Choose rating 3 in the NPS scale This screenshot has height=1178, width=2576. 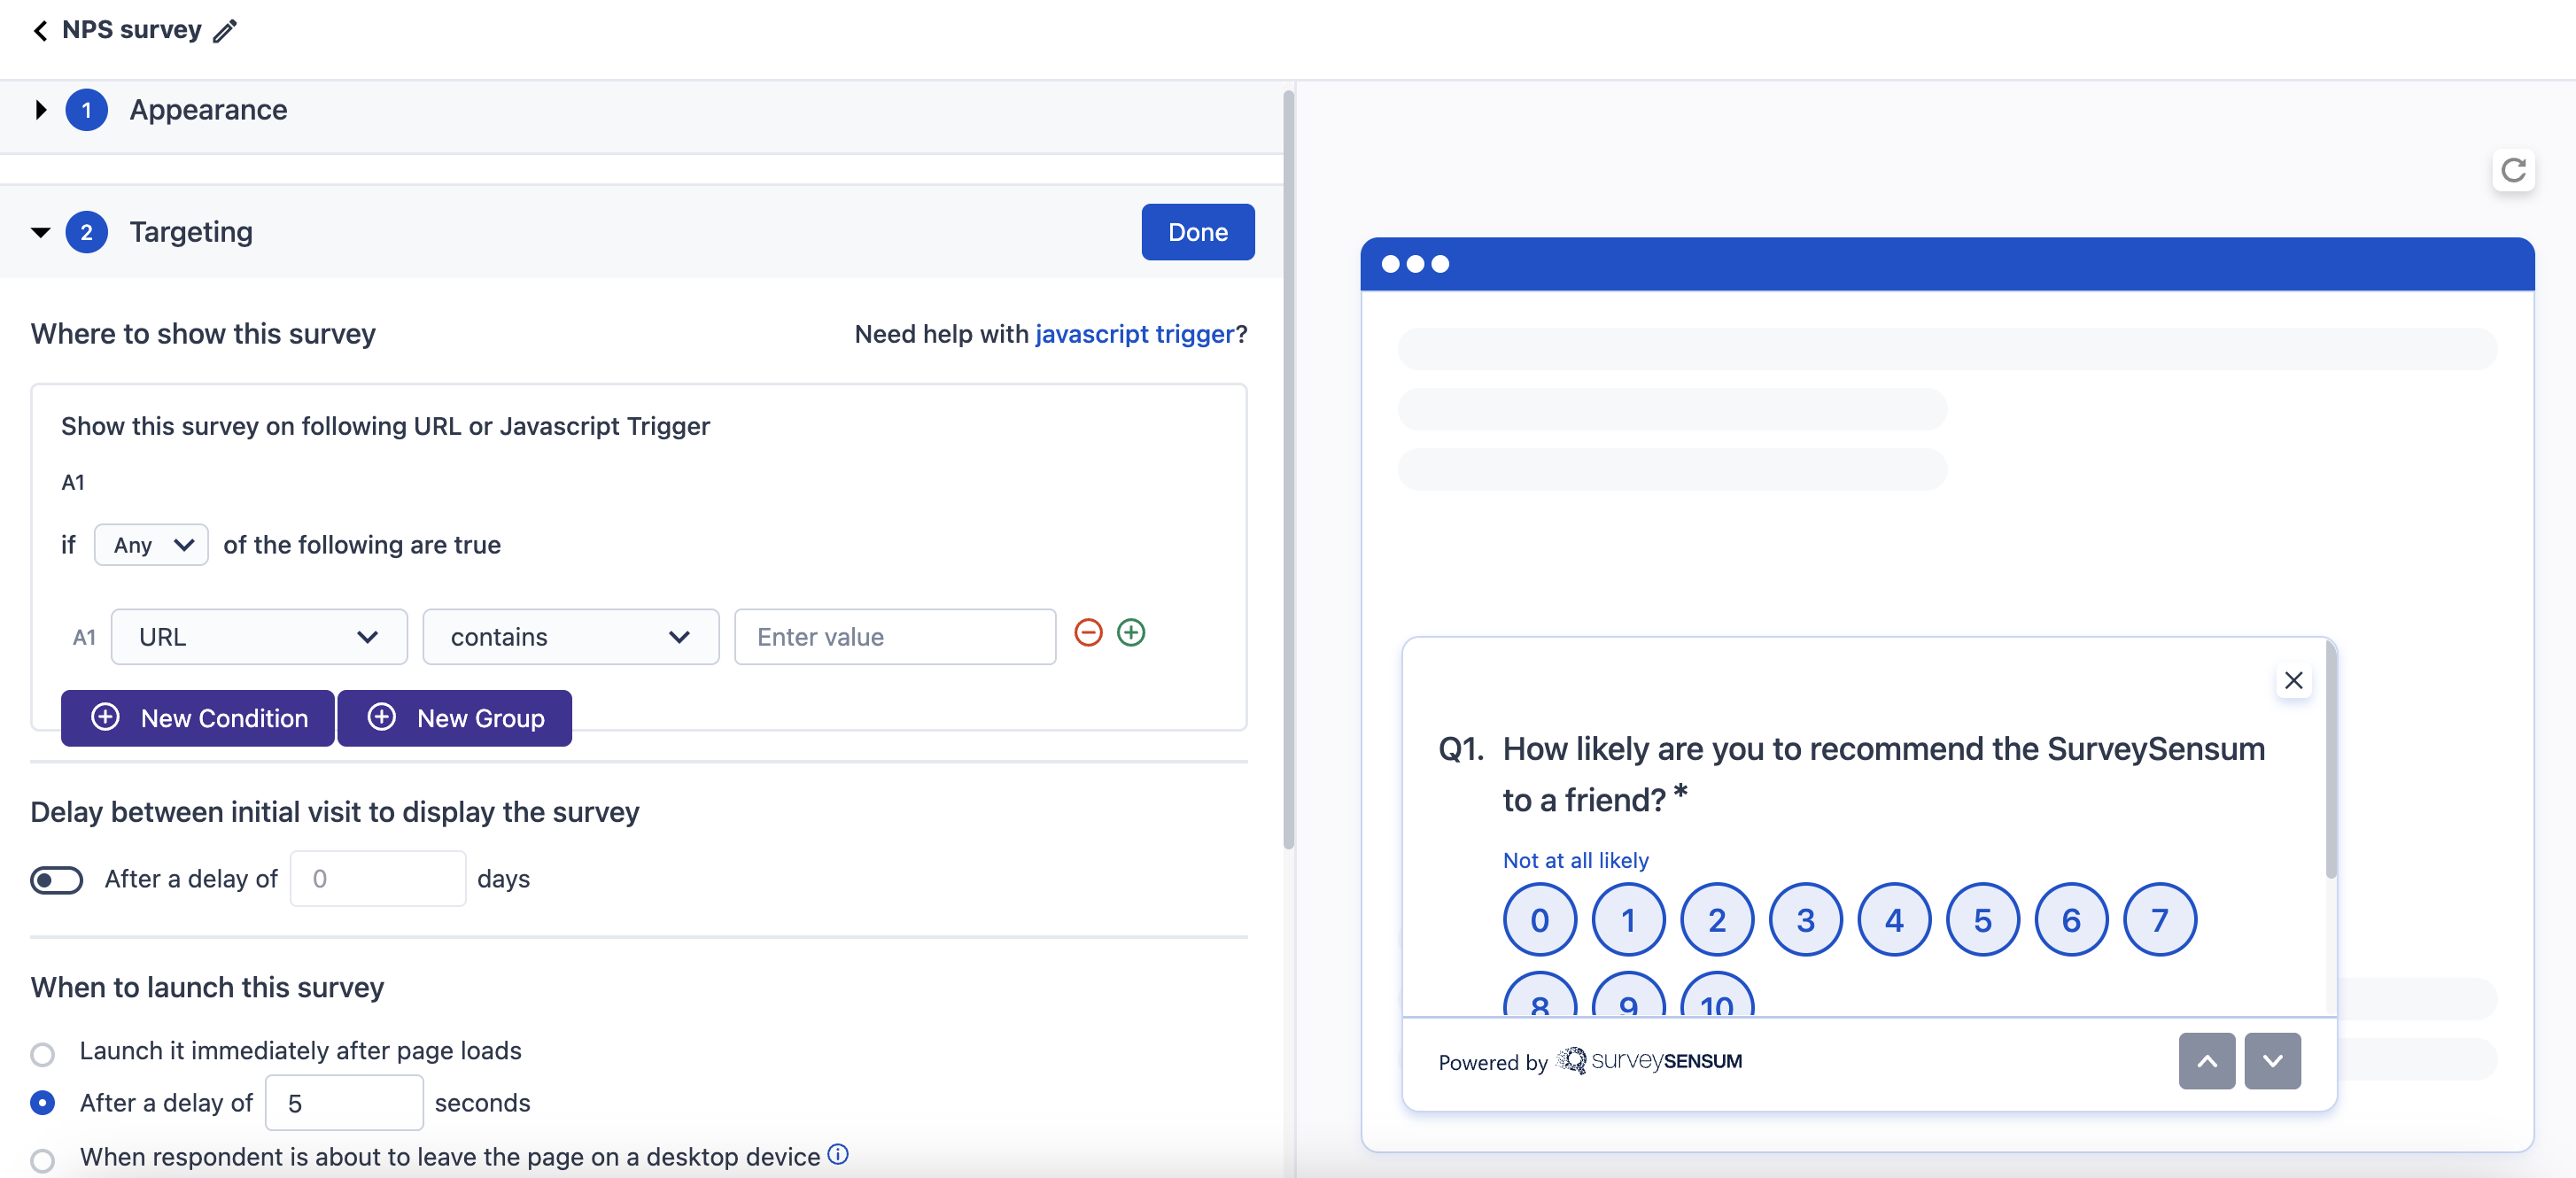(x=1805, y=920)
